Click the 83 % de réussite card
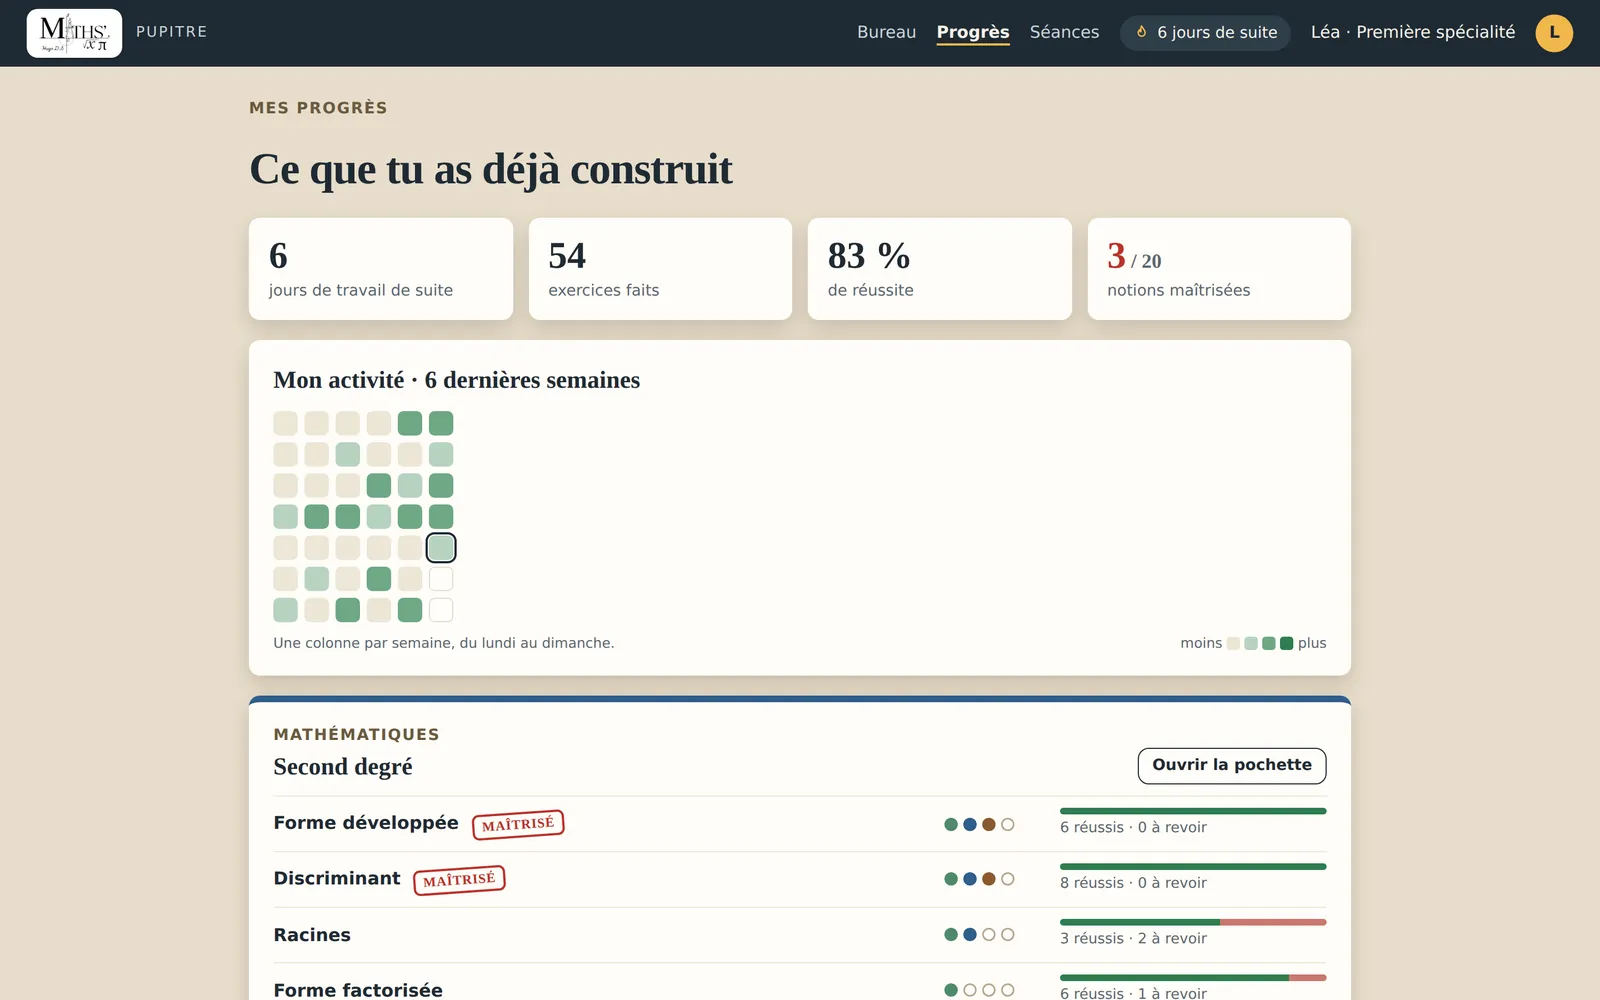The height and width of the screenshot is (1000, 1600). point(940,269)
